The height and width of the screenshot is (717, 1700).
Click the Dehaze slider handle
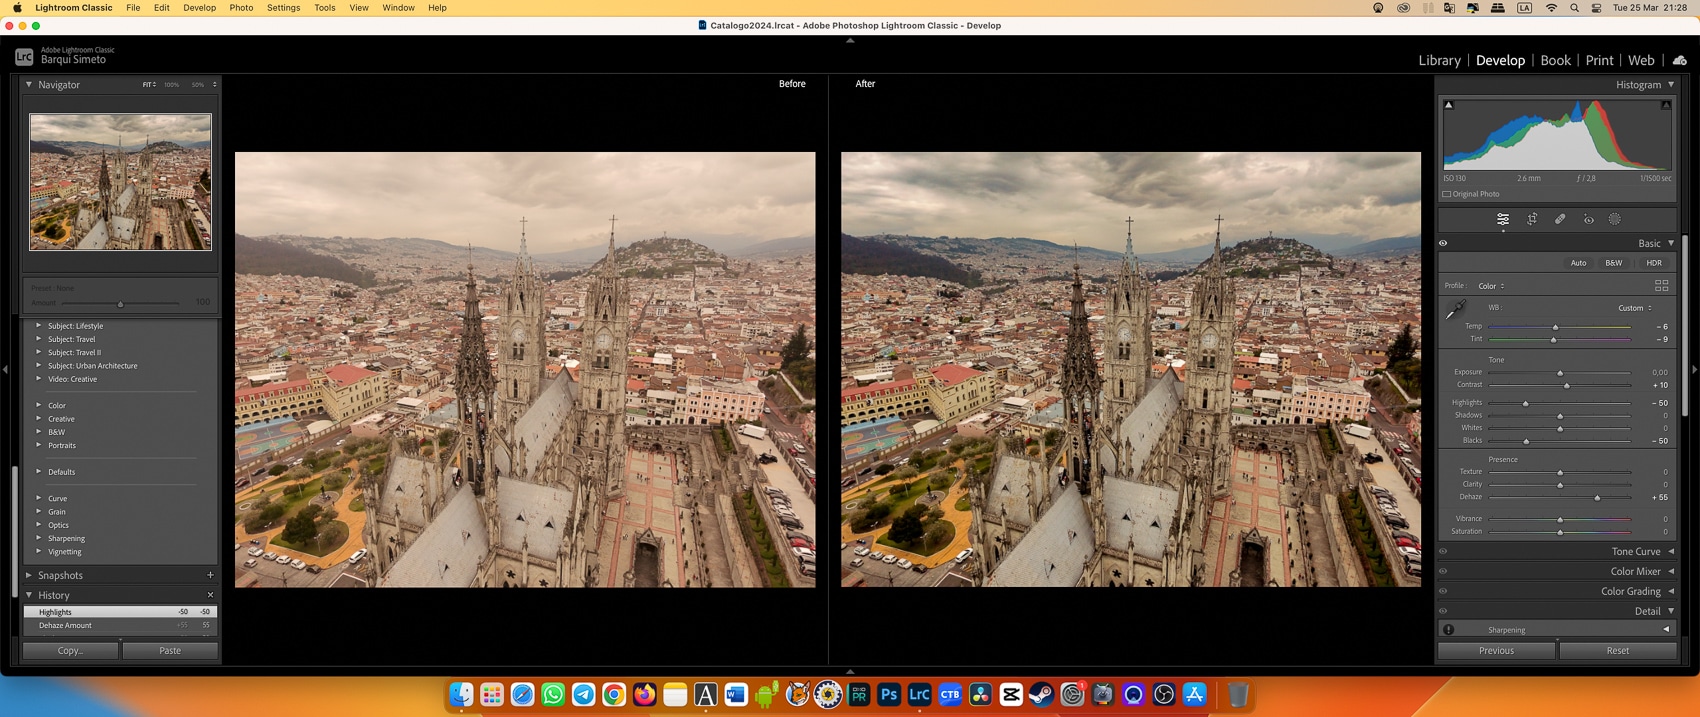pos(1597,497)
